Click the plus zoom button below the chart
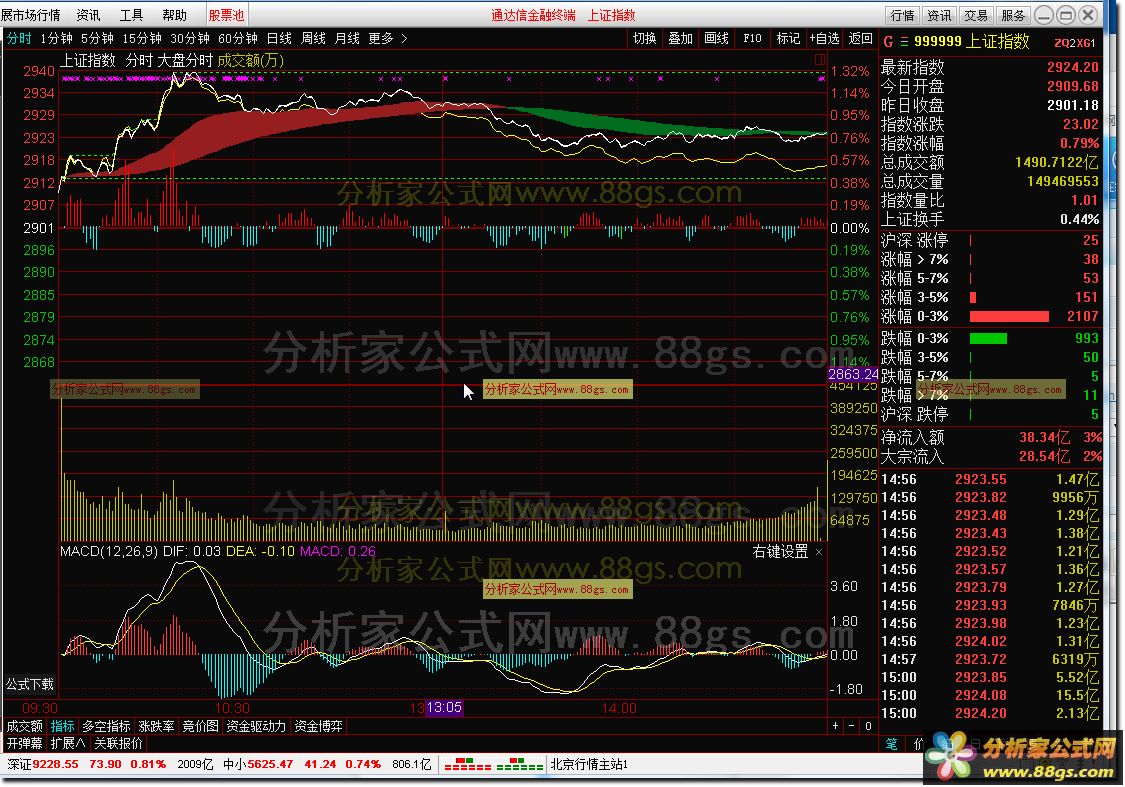The image size is (1125, 787). click(x=836, y=726)
